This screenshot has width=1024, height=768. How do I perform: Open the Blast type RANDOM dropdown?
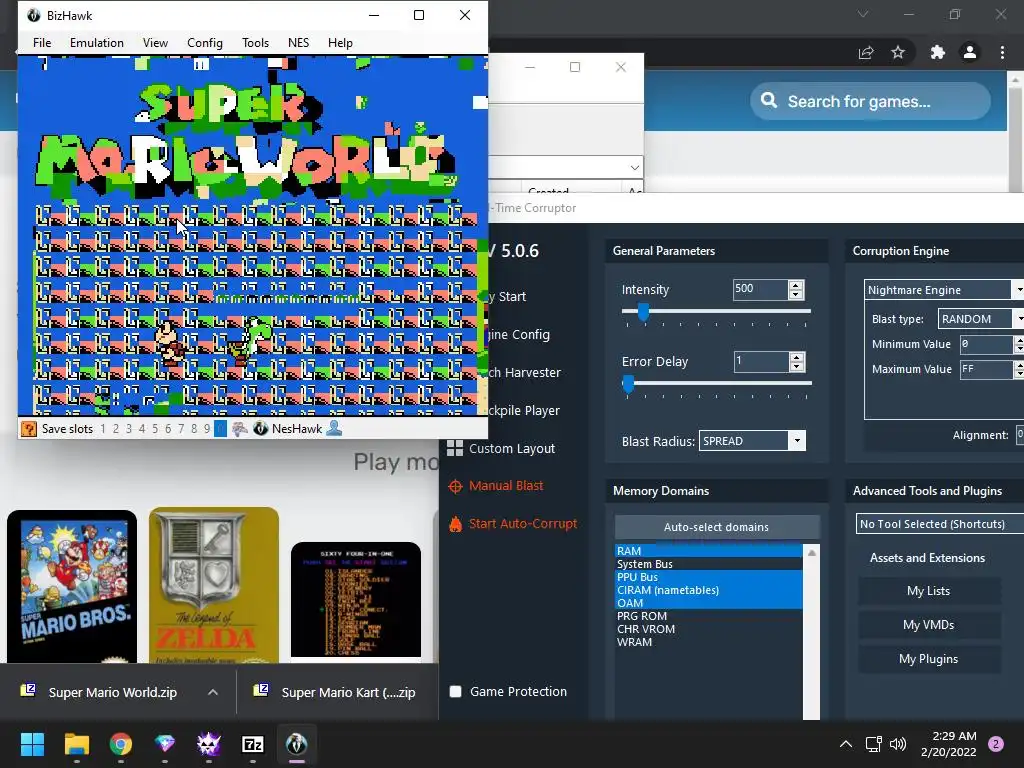click(x=1019, y=319)
